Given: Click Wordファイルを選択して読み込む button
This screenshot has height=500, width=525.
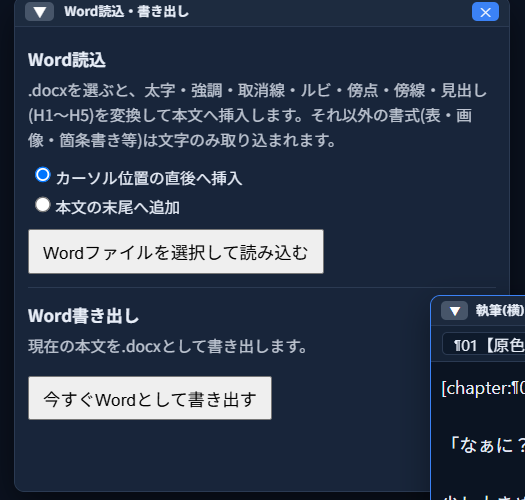Looking at the screenshot, I should click(x=176, y=252).
